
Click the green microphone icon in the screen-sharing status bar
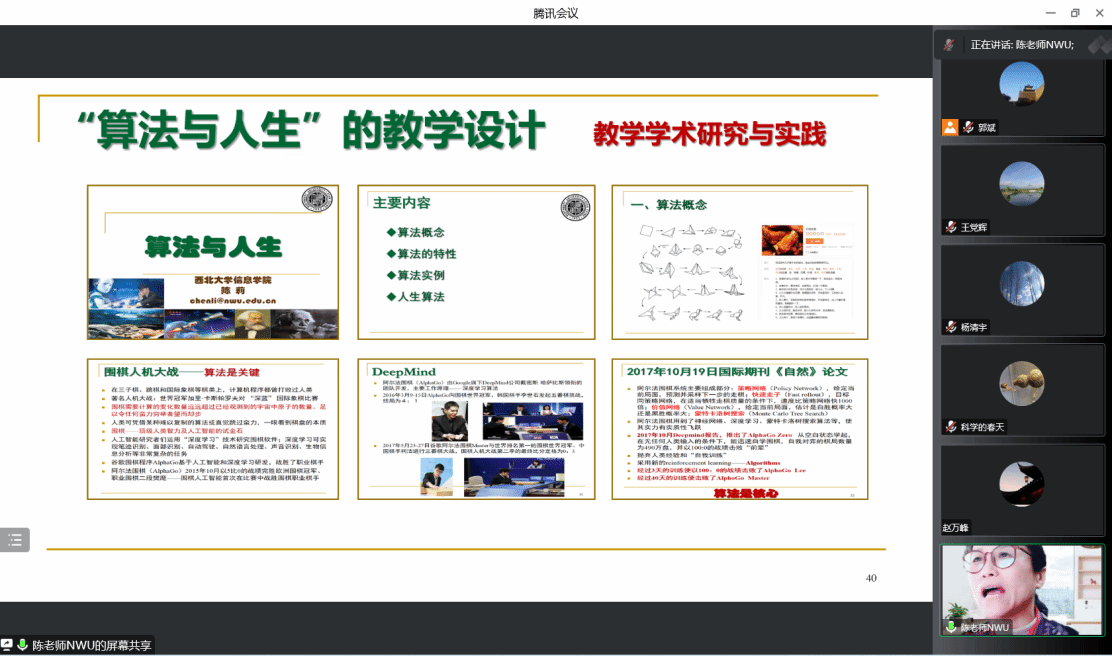coord(22,645)
